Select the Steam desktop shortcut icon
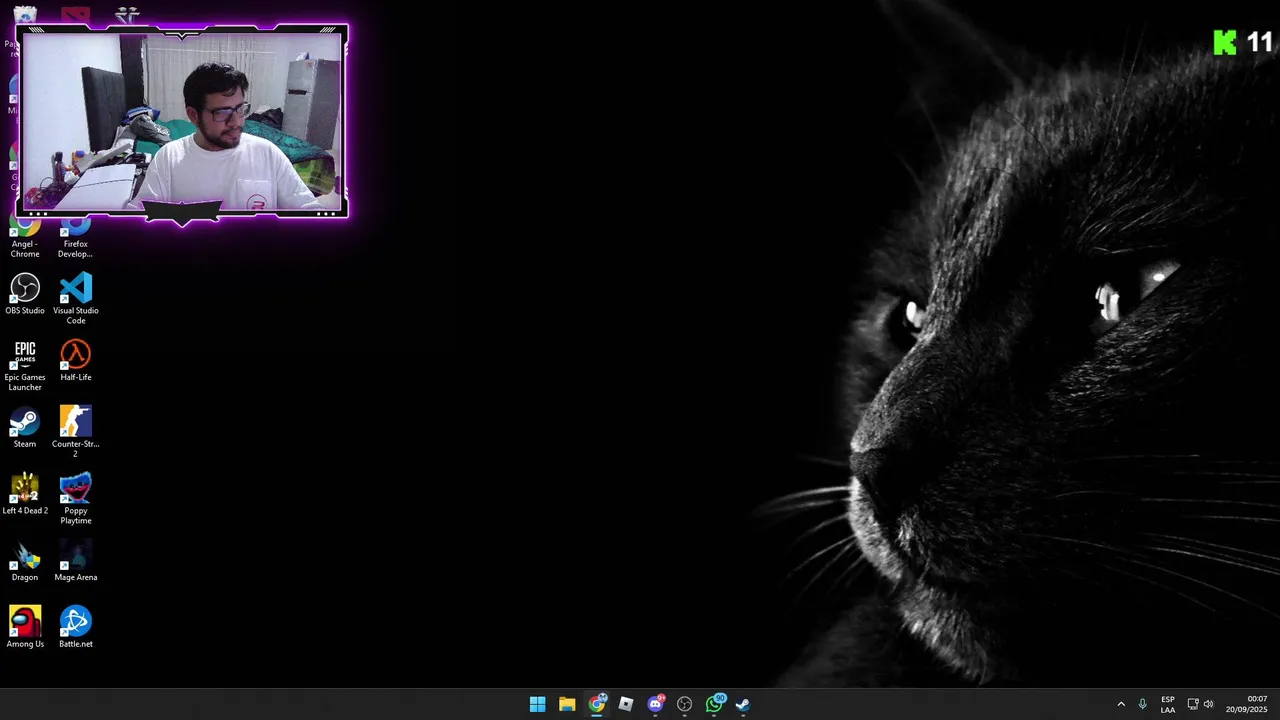Viewport: 1280px width, 720px height. click(25, 428)
